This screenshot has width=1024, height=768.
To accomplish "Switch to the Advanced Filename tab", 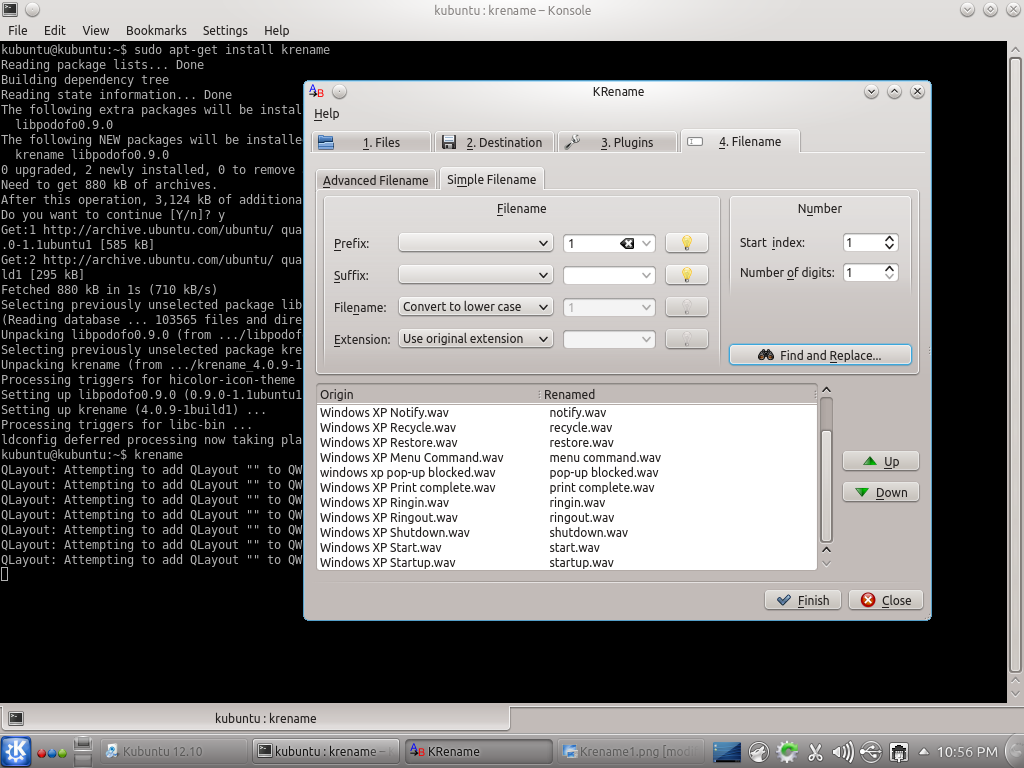I will 376,180.
